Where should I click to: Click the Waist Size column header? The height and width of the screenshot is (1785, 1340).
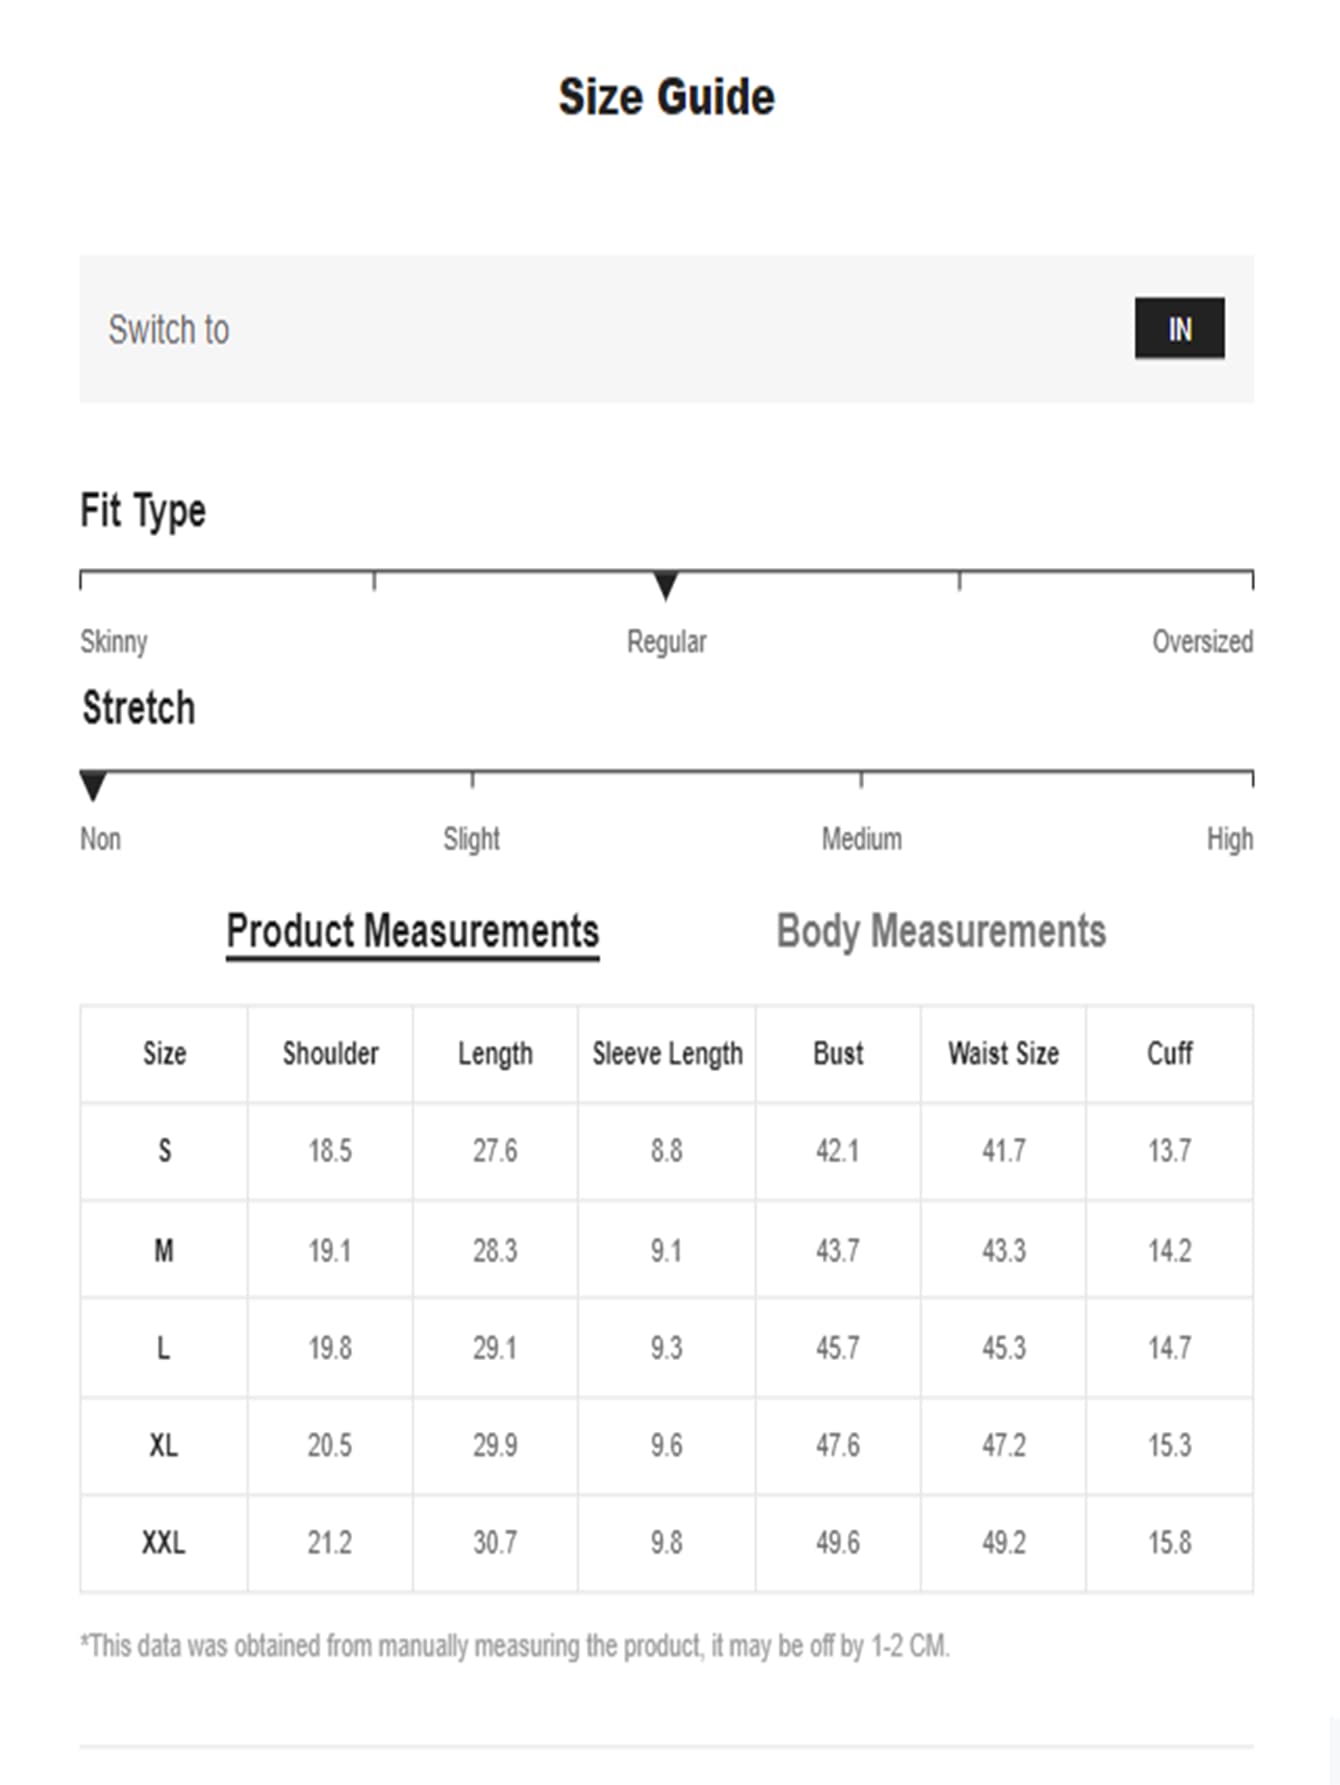pyautogui.click(x=1003, y=1053)
